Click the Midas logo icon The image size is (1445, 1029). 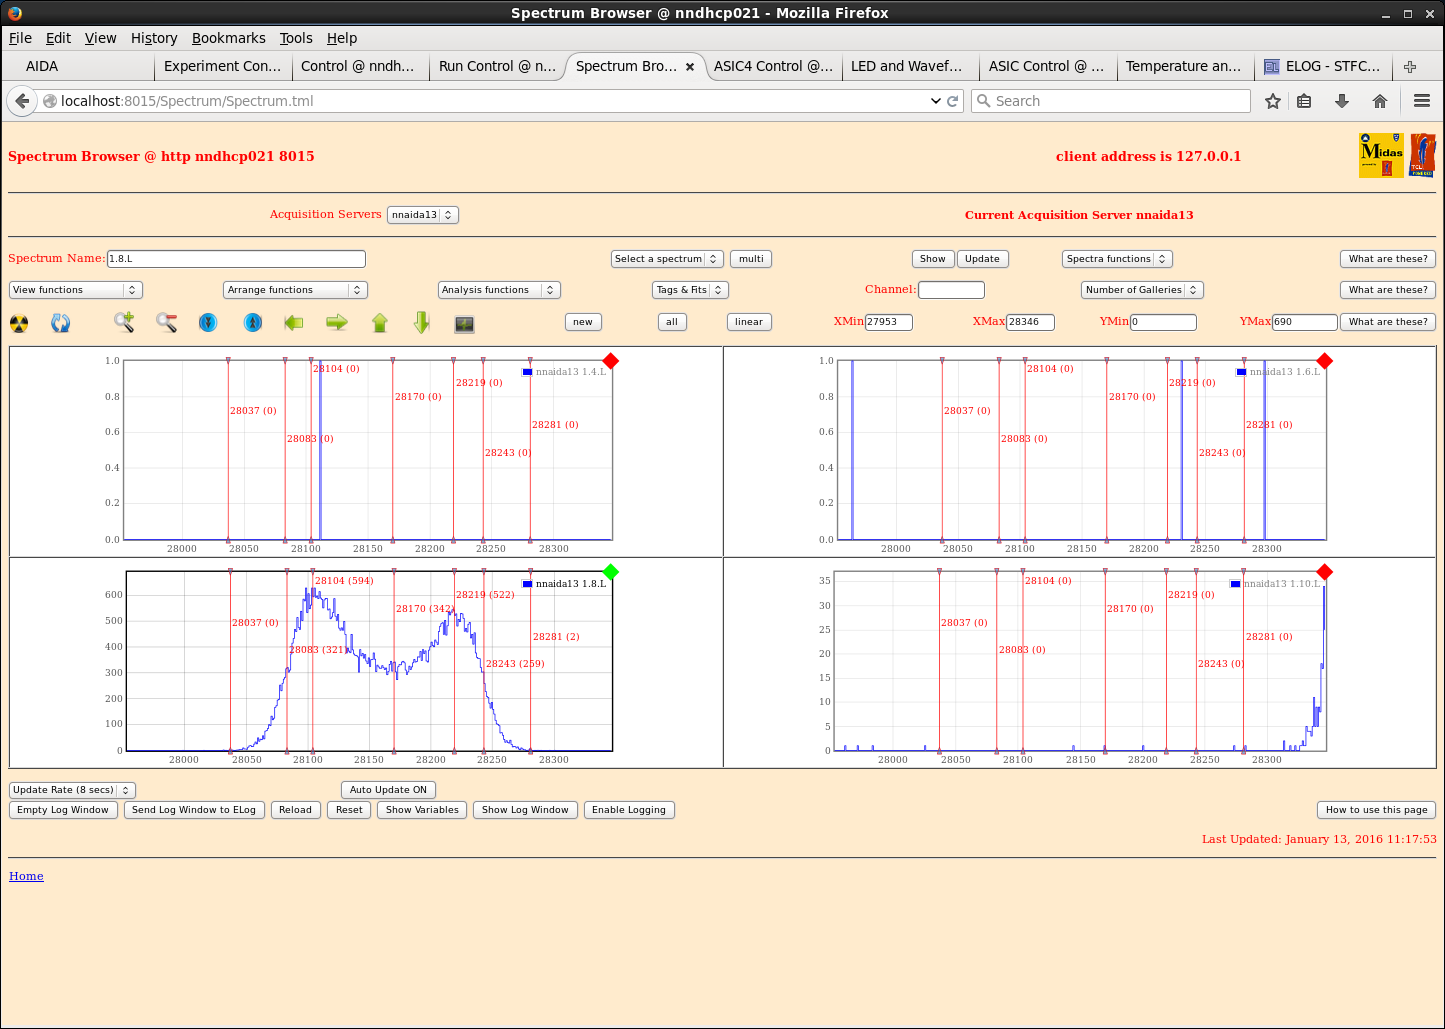1381,156
